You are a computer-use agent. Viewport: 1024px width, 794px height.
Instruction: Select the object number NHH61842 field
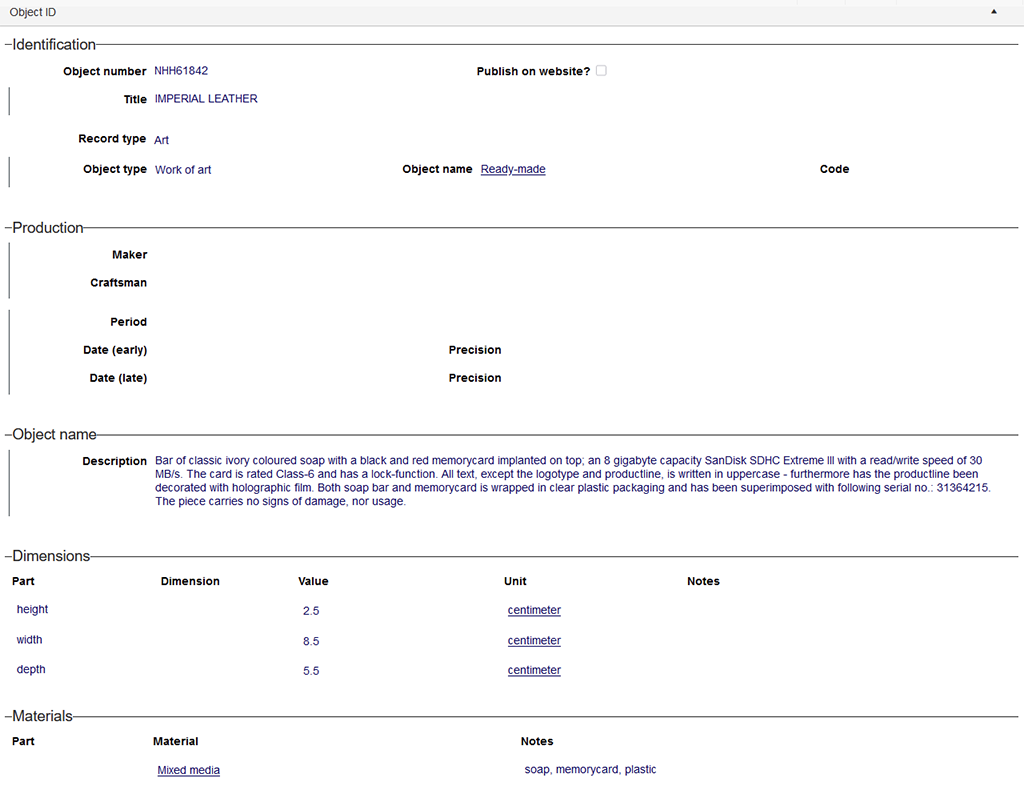coord(181,71)
